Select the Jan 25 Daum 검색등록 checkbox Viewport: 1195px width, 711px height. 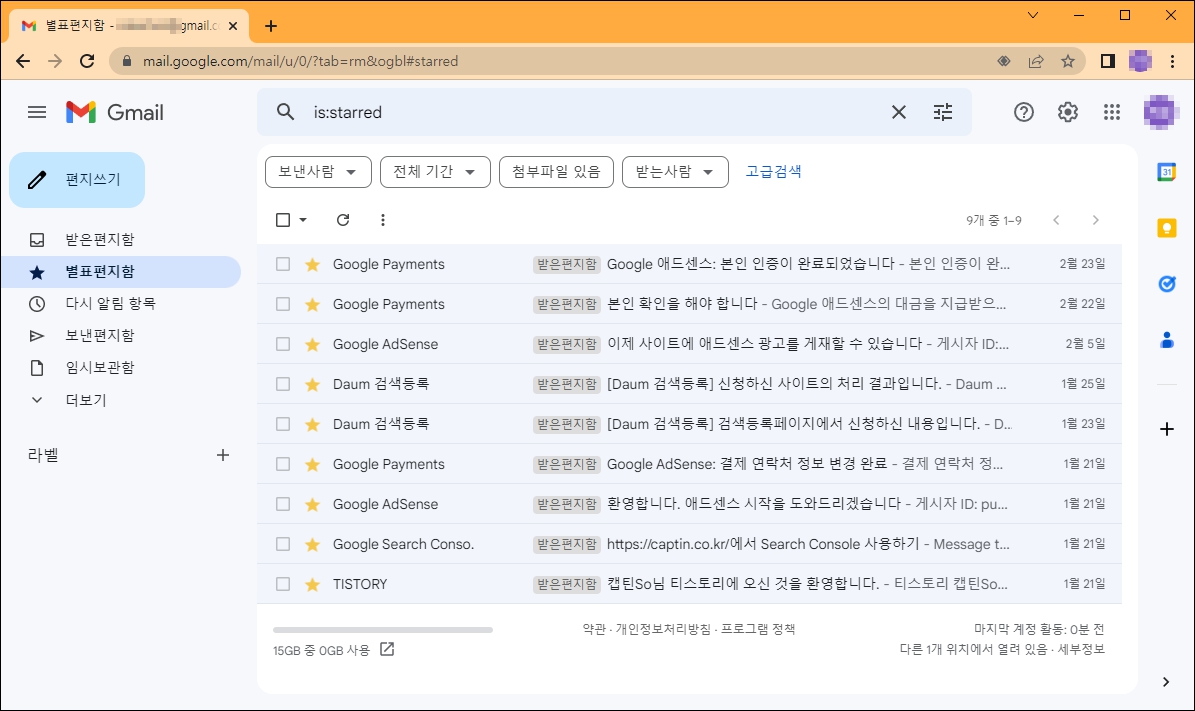click(283, 384)
